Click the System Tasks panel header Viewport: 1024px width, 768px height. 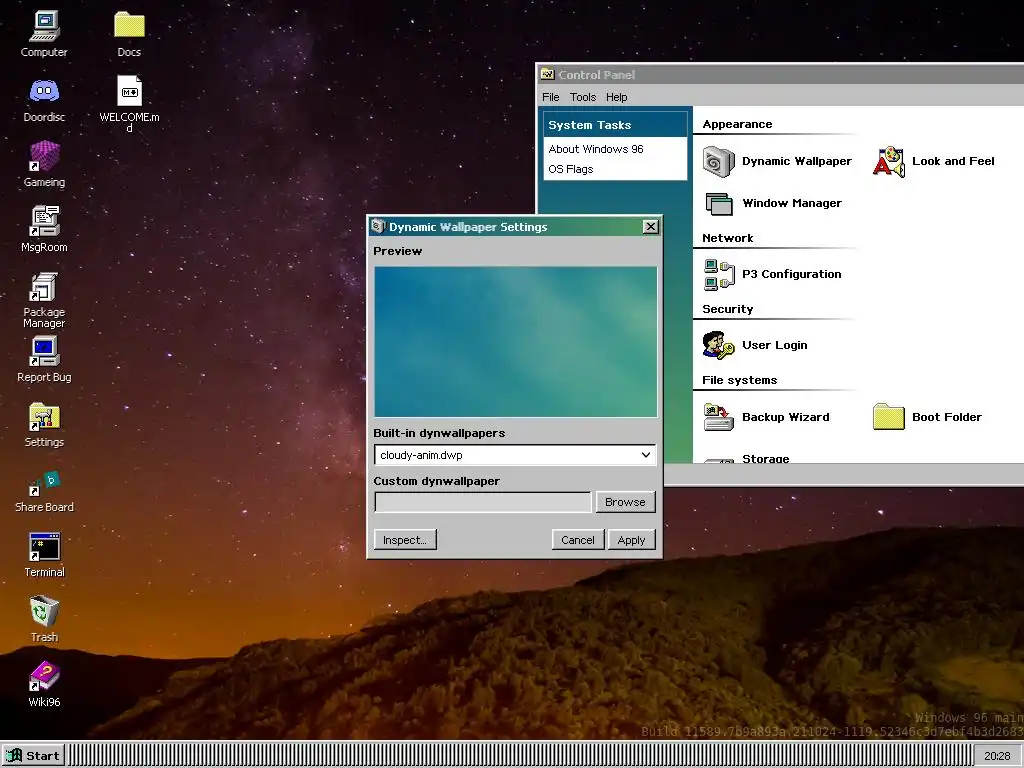coord(615,125)
